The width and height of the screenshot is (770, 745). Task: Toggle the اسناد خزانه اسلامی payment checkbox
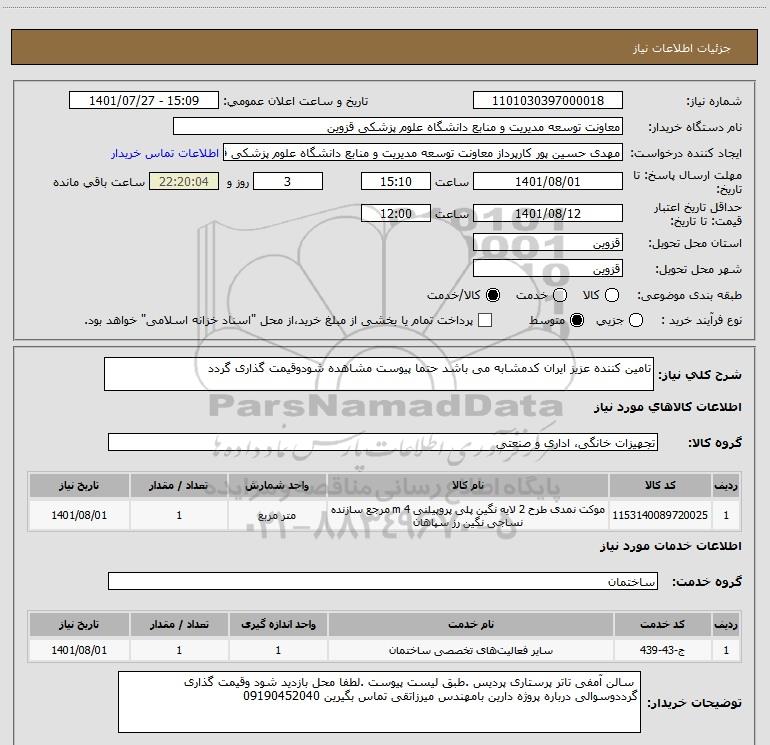coord(485,321)
